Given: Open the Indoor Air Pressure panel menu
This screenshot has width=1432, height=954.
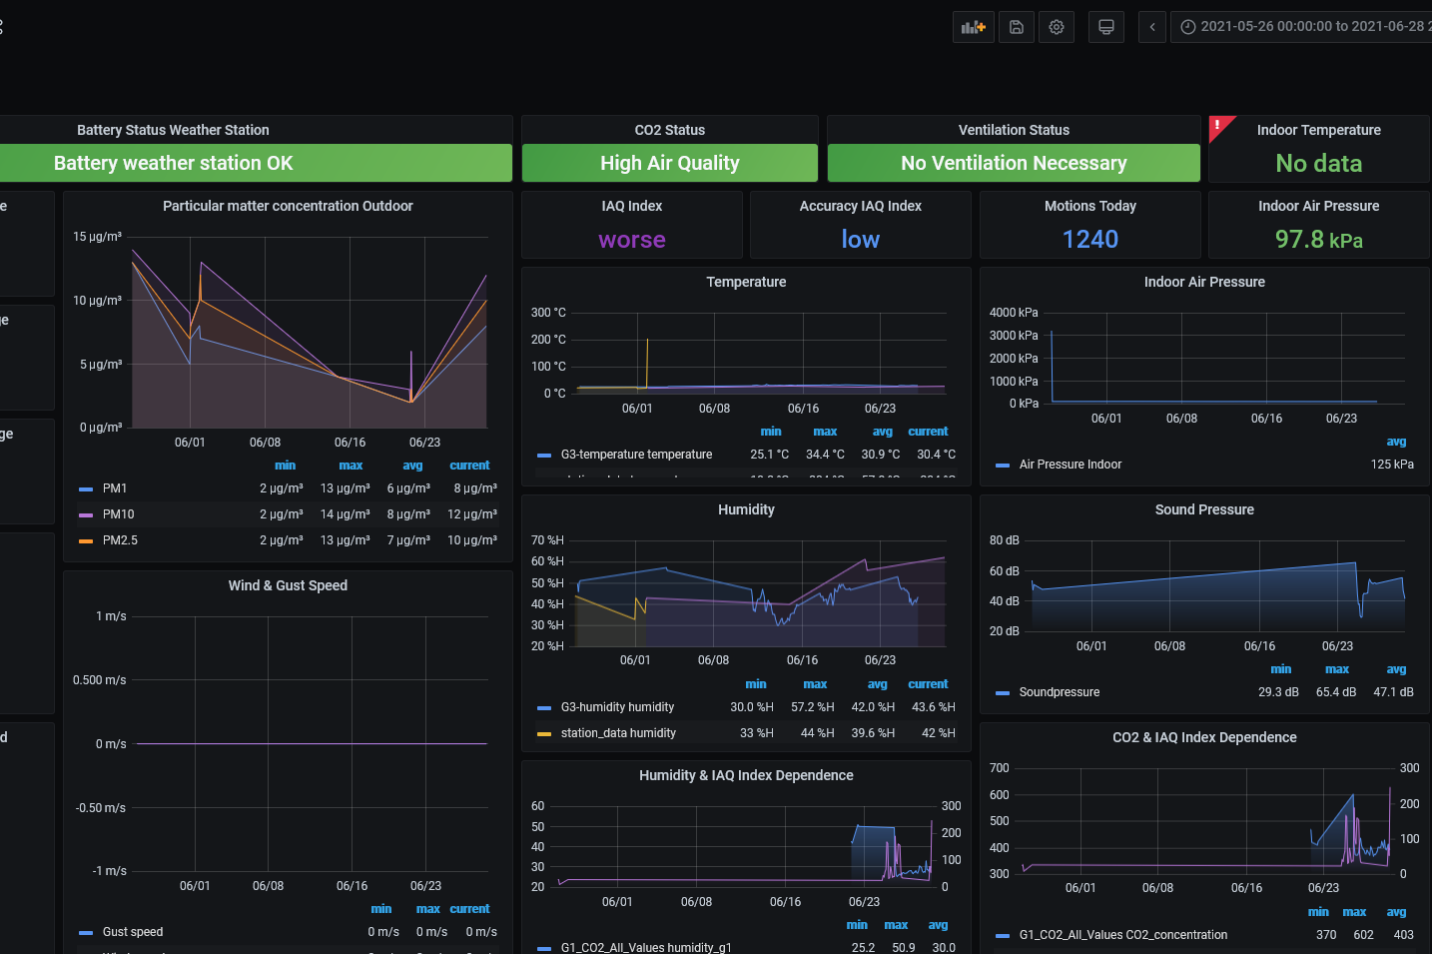Looking at the screenshot, I should point(1204,282).
